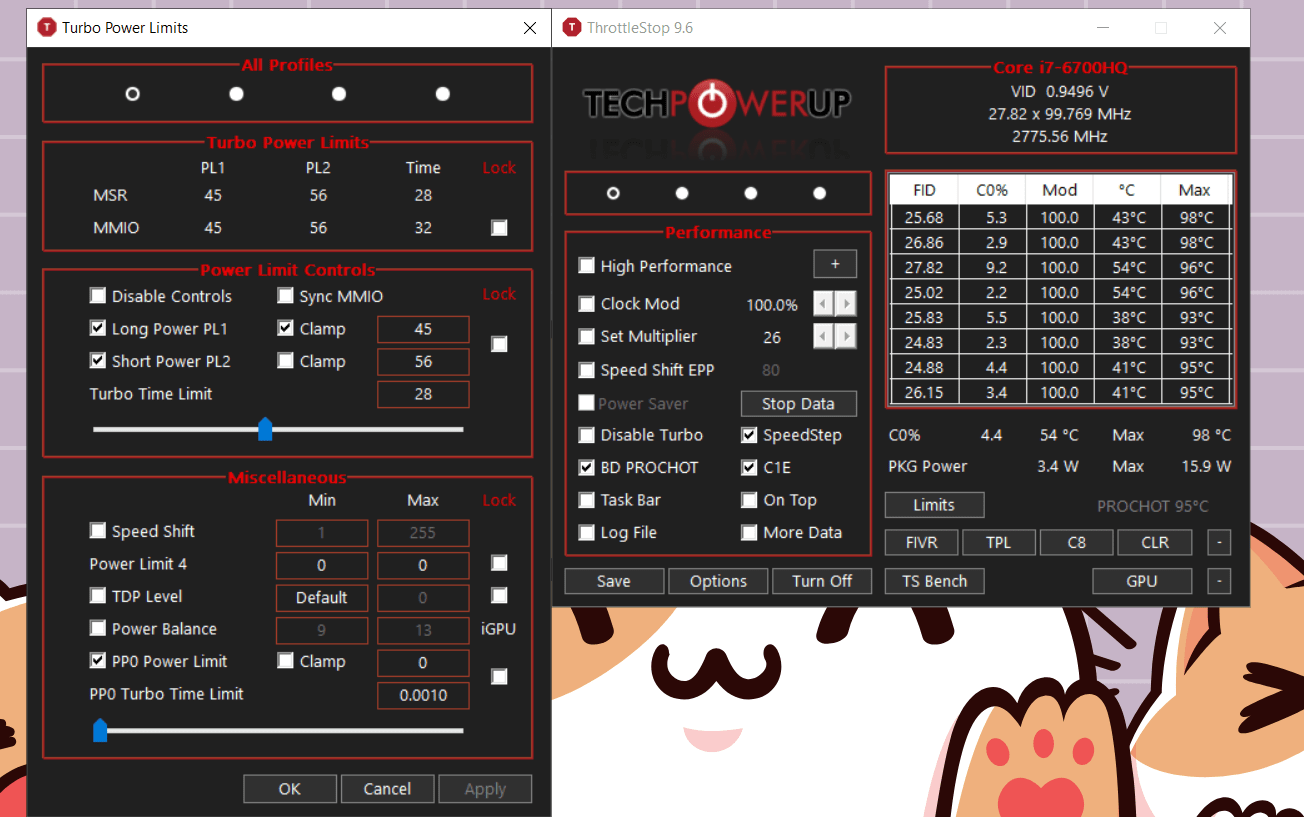
Task: Check the Clamp box for PP0 Power Limit
Action: [285, 661]
